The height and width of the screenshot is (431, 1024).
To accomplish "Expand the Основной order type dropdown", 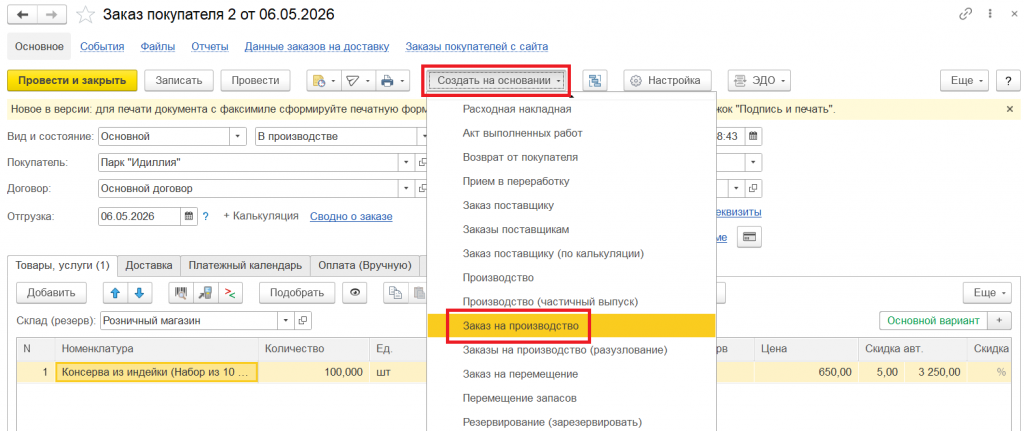I will point(237,136).
